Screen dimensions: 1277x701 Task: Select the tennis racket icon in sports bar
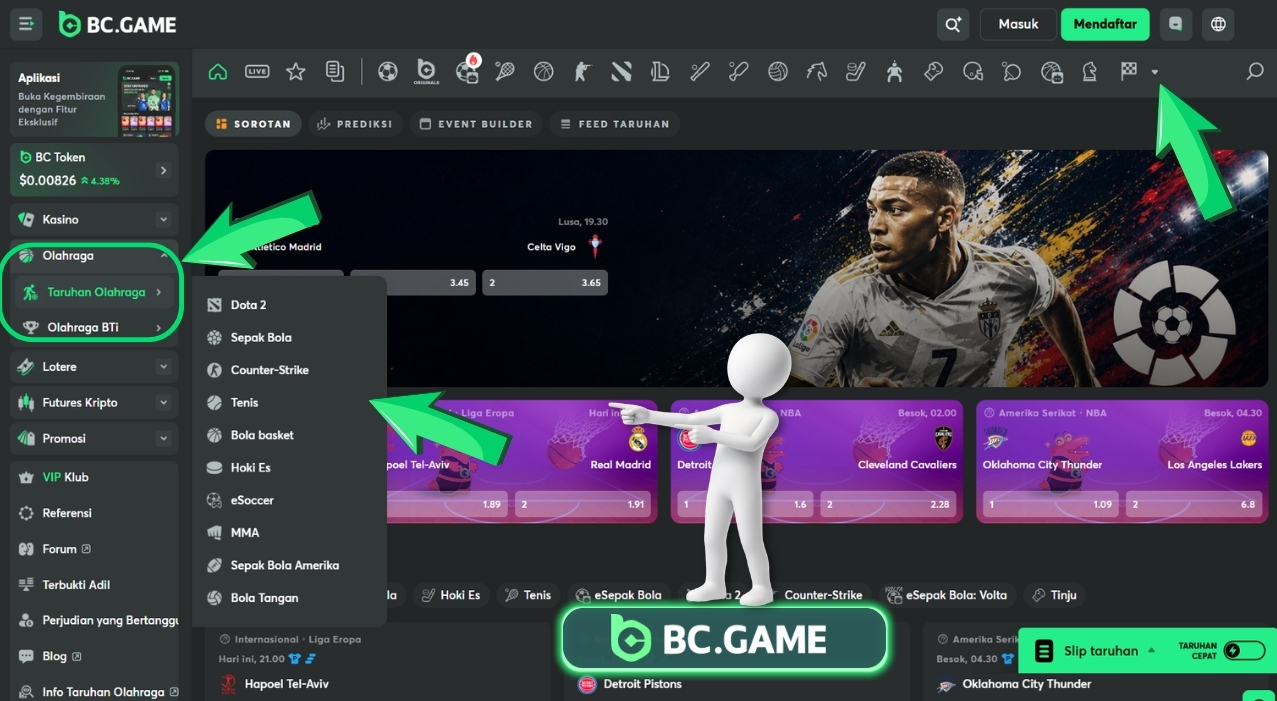pos(505,71)
